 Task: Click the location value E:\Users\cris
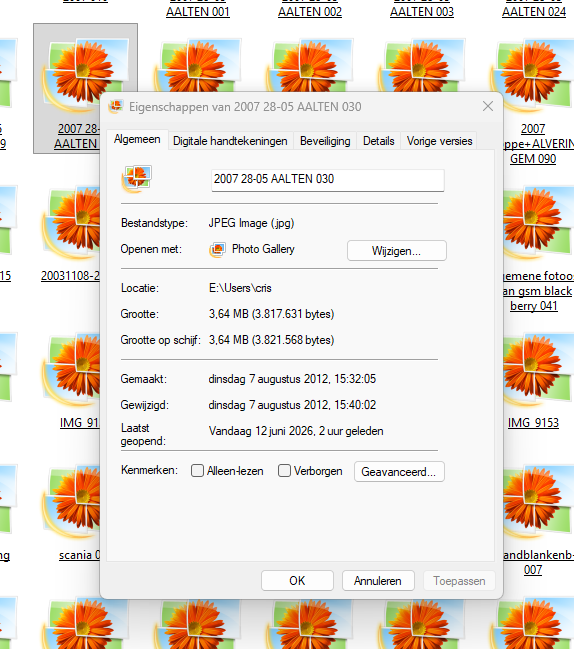pyautogui.click(x=240, y=288)
